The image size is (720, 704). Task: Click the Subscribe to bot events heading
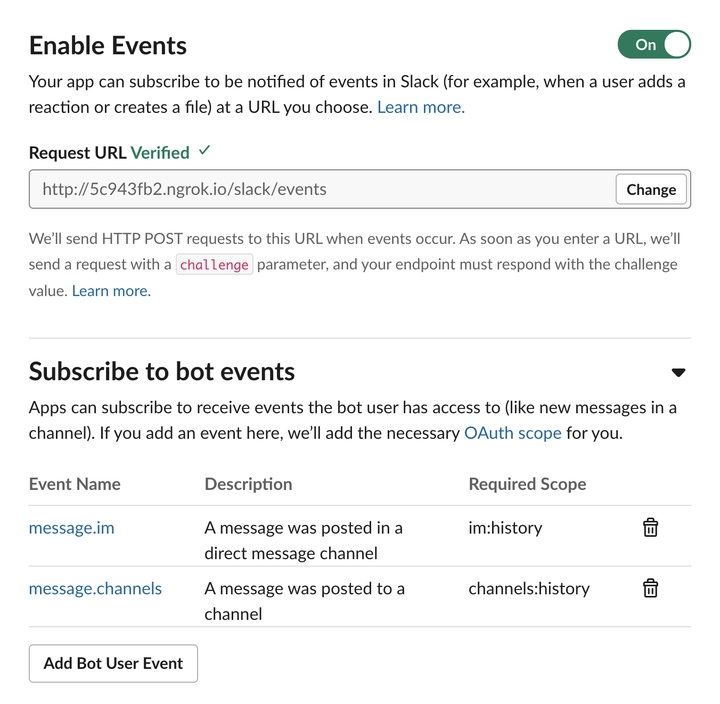click(162, 371)
